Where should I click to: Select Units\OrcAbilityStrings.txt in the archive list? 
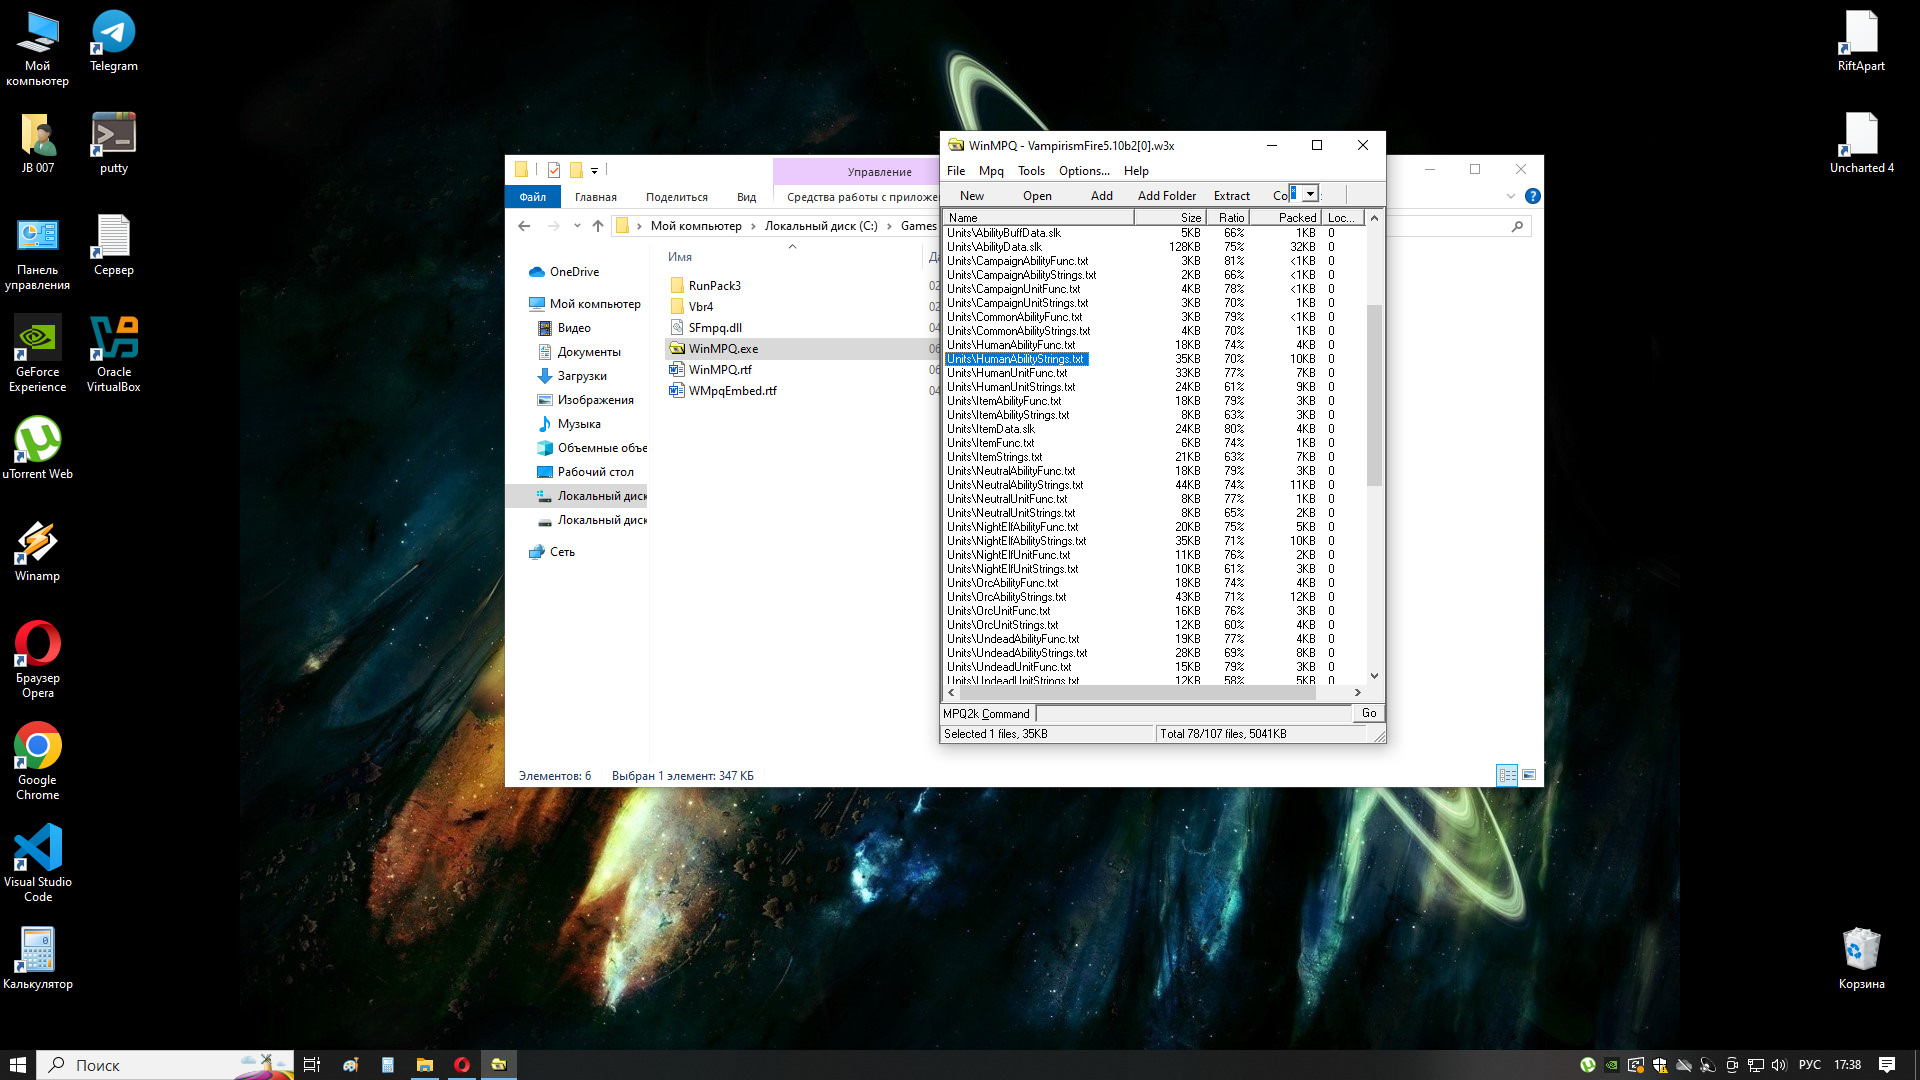(1006, 597)
